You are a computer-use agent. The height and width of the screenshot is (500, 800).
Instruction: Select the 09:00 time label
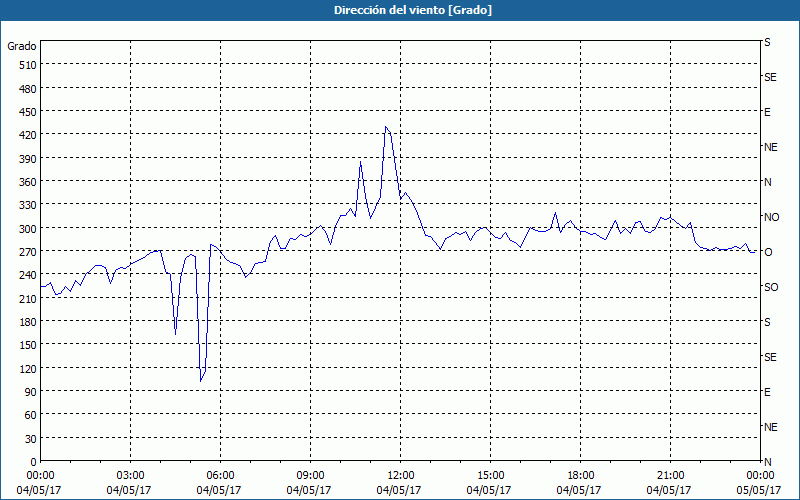pos(310,476)
